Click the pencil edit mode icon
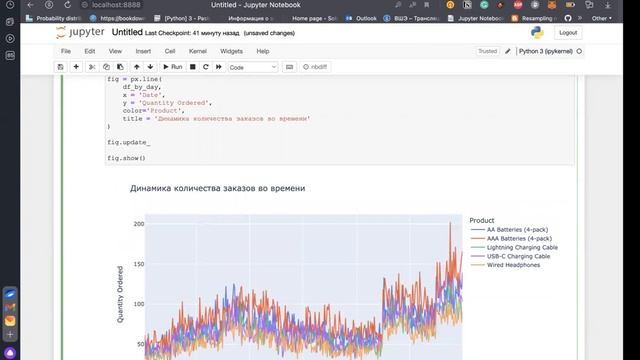The height and width of the screenshot is (360, 640). (508, 51)
